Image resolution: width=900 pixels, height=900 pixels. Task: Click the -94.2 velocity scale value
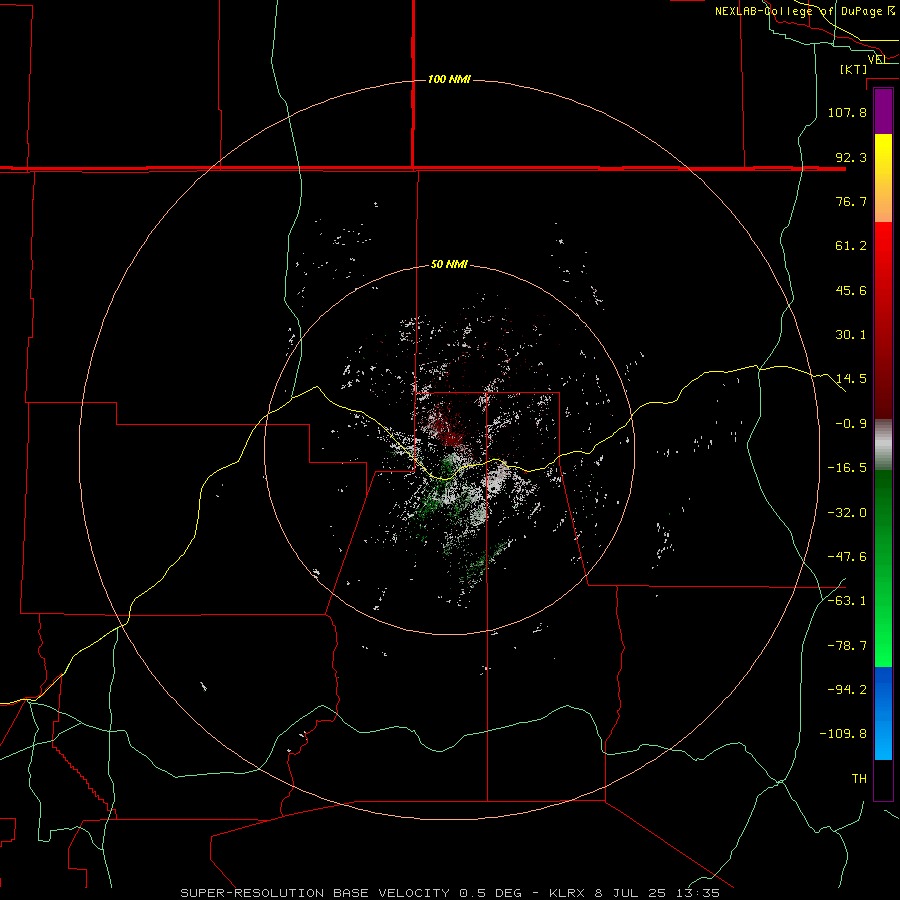[847, 689]
